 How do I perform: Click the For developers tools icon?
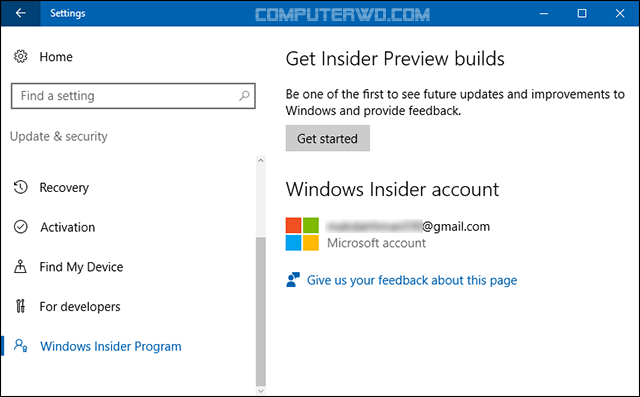[x=20, y=306]
